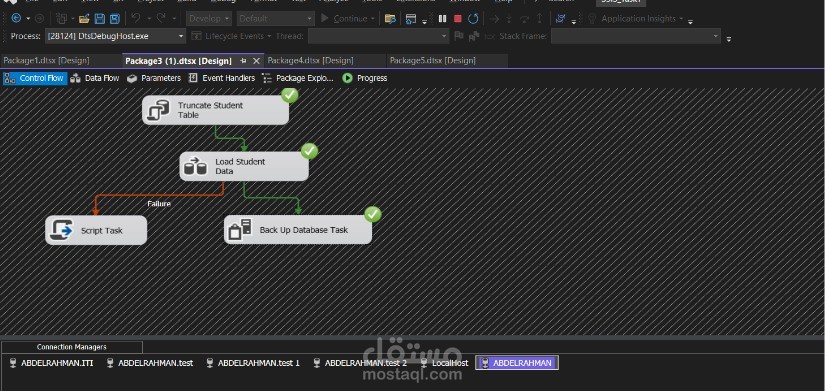825x391 pixels.
Task: Click green checkmark on Load Student Data
Action: (309, 152)
